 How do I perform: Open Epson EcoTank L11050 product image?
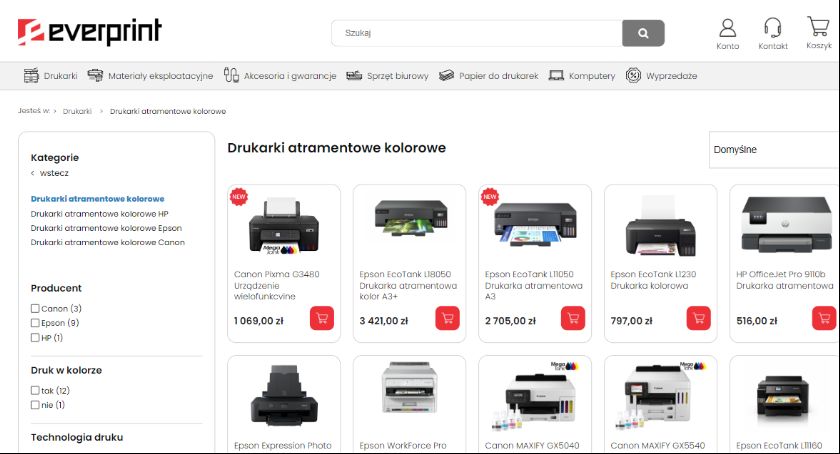(536, 224)
